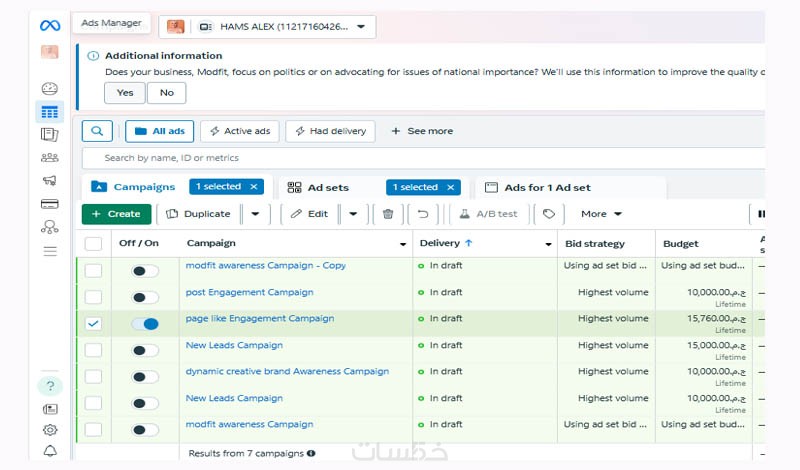
Task: Click the green Create button
Action: 116,214
